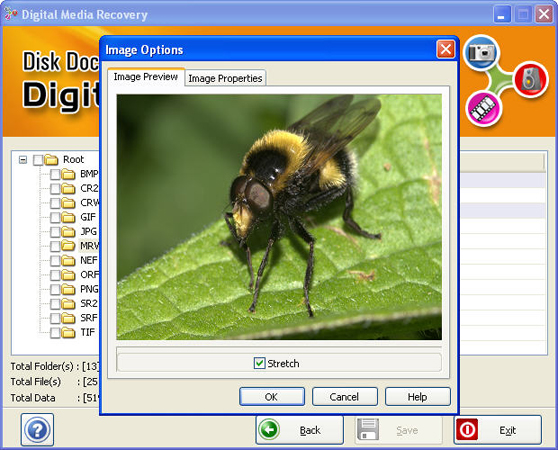Click the MRW folder icon
The width and height of the screenshot is (558, 450).
68,246
